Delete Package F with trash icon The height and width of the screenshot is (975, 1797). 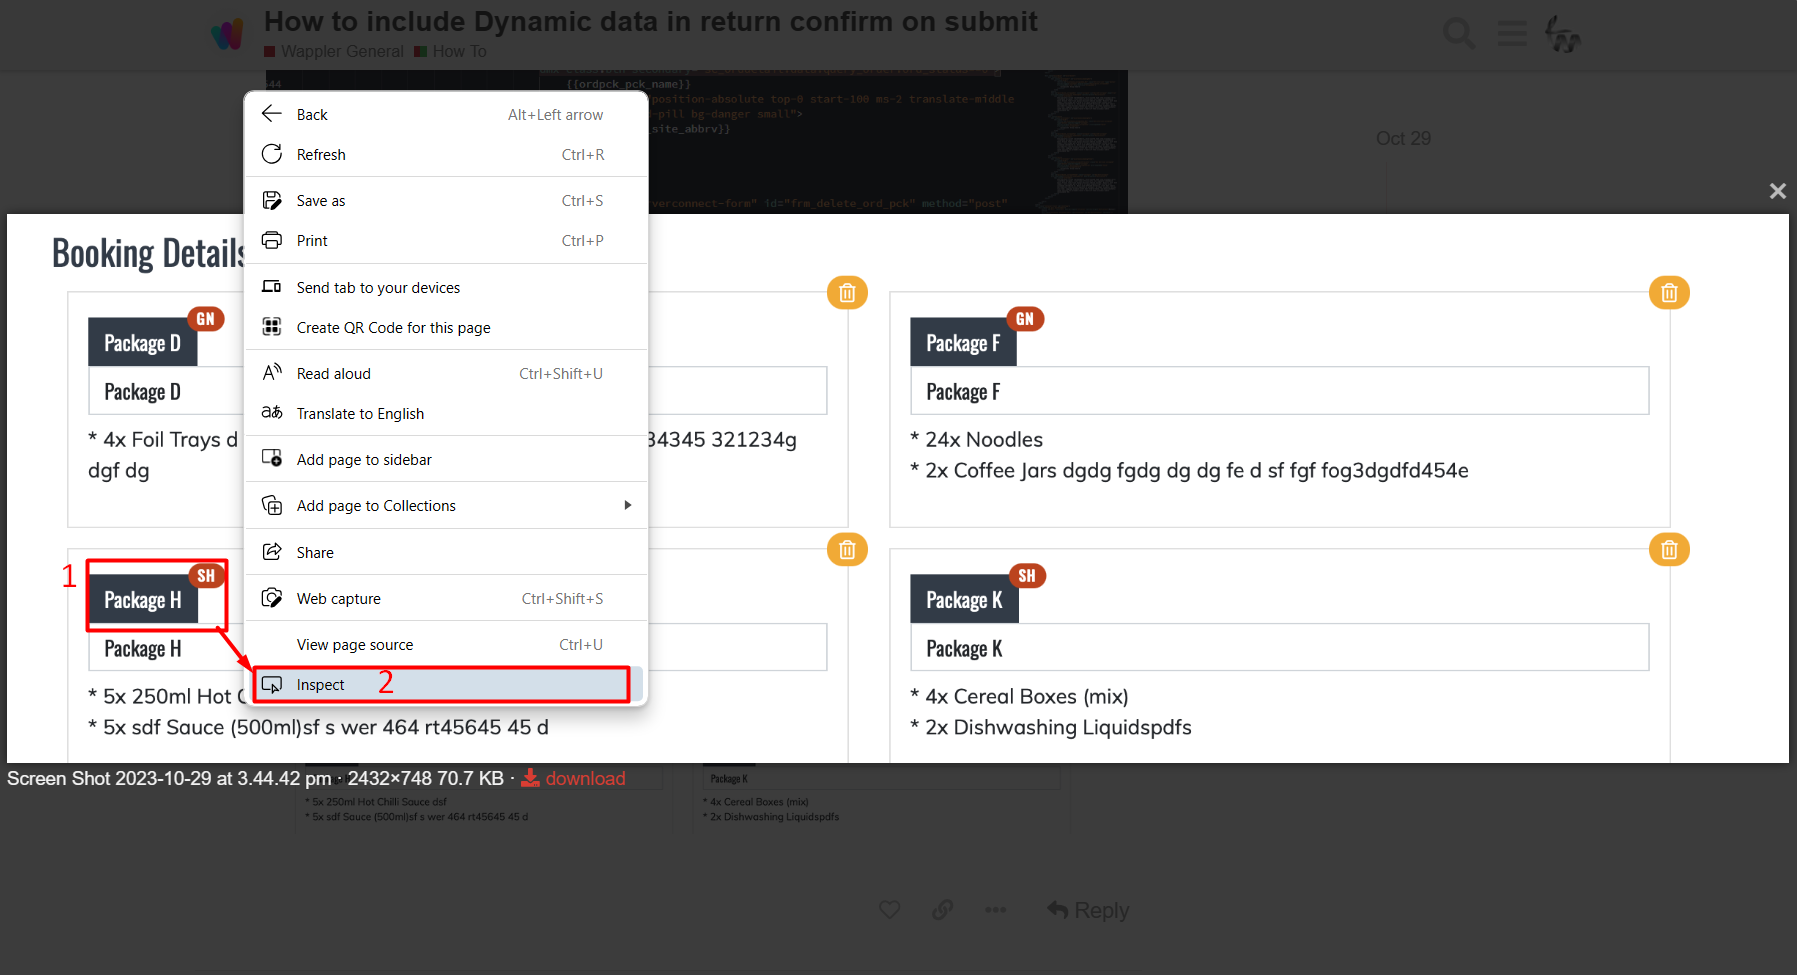point(1669,293)
